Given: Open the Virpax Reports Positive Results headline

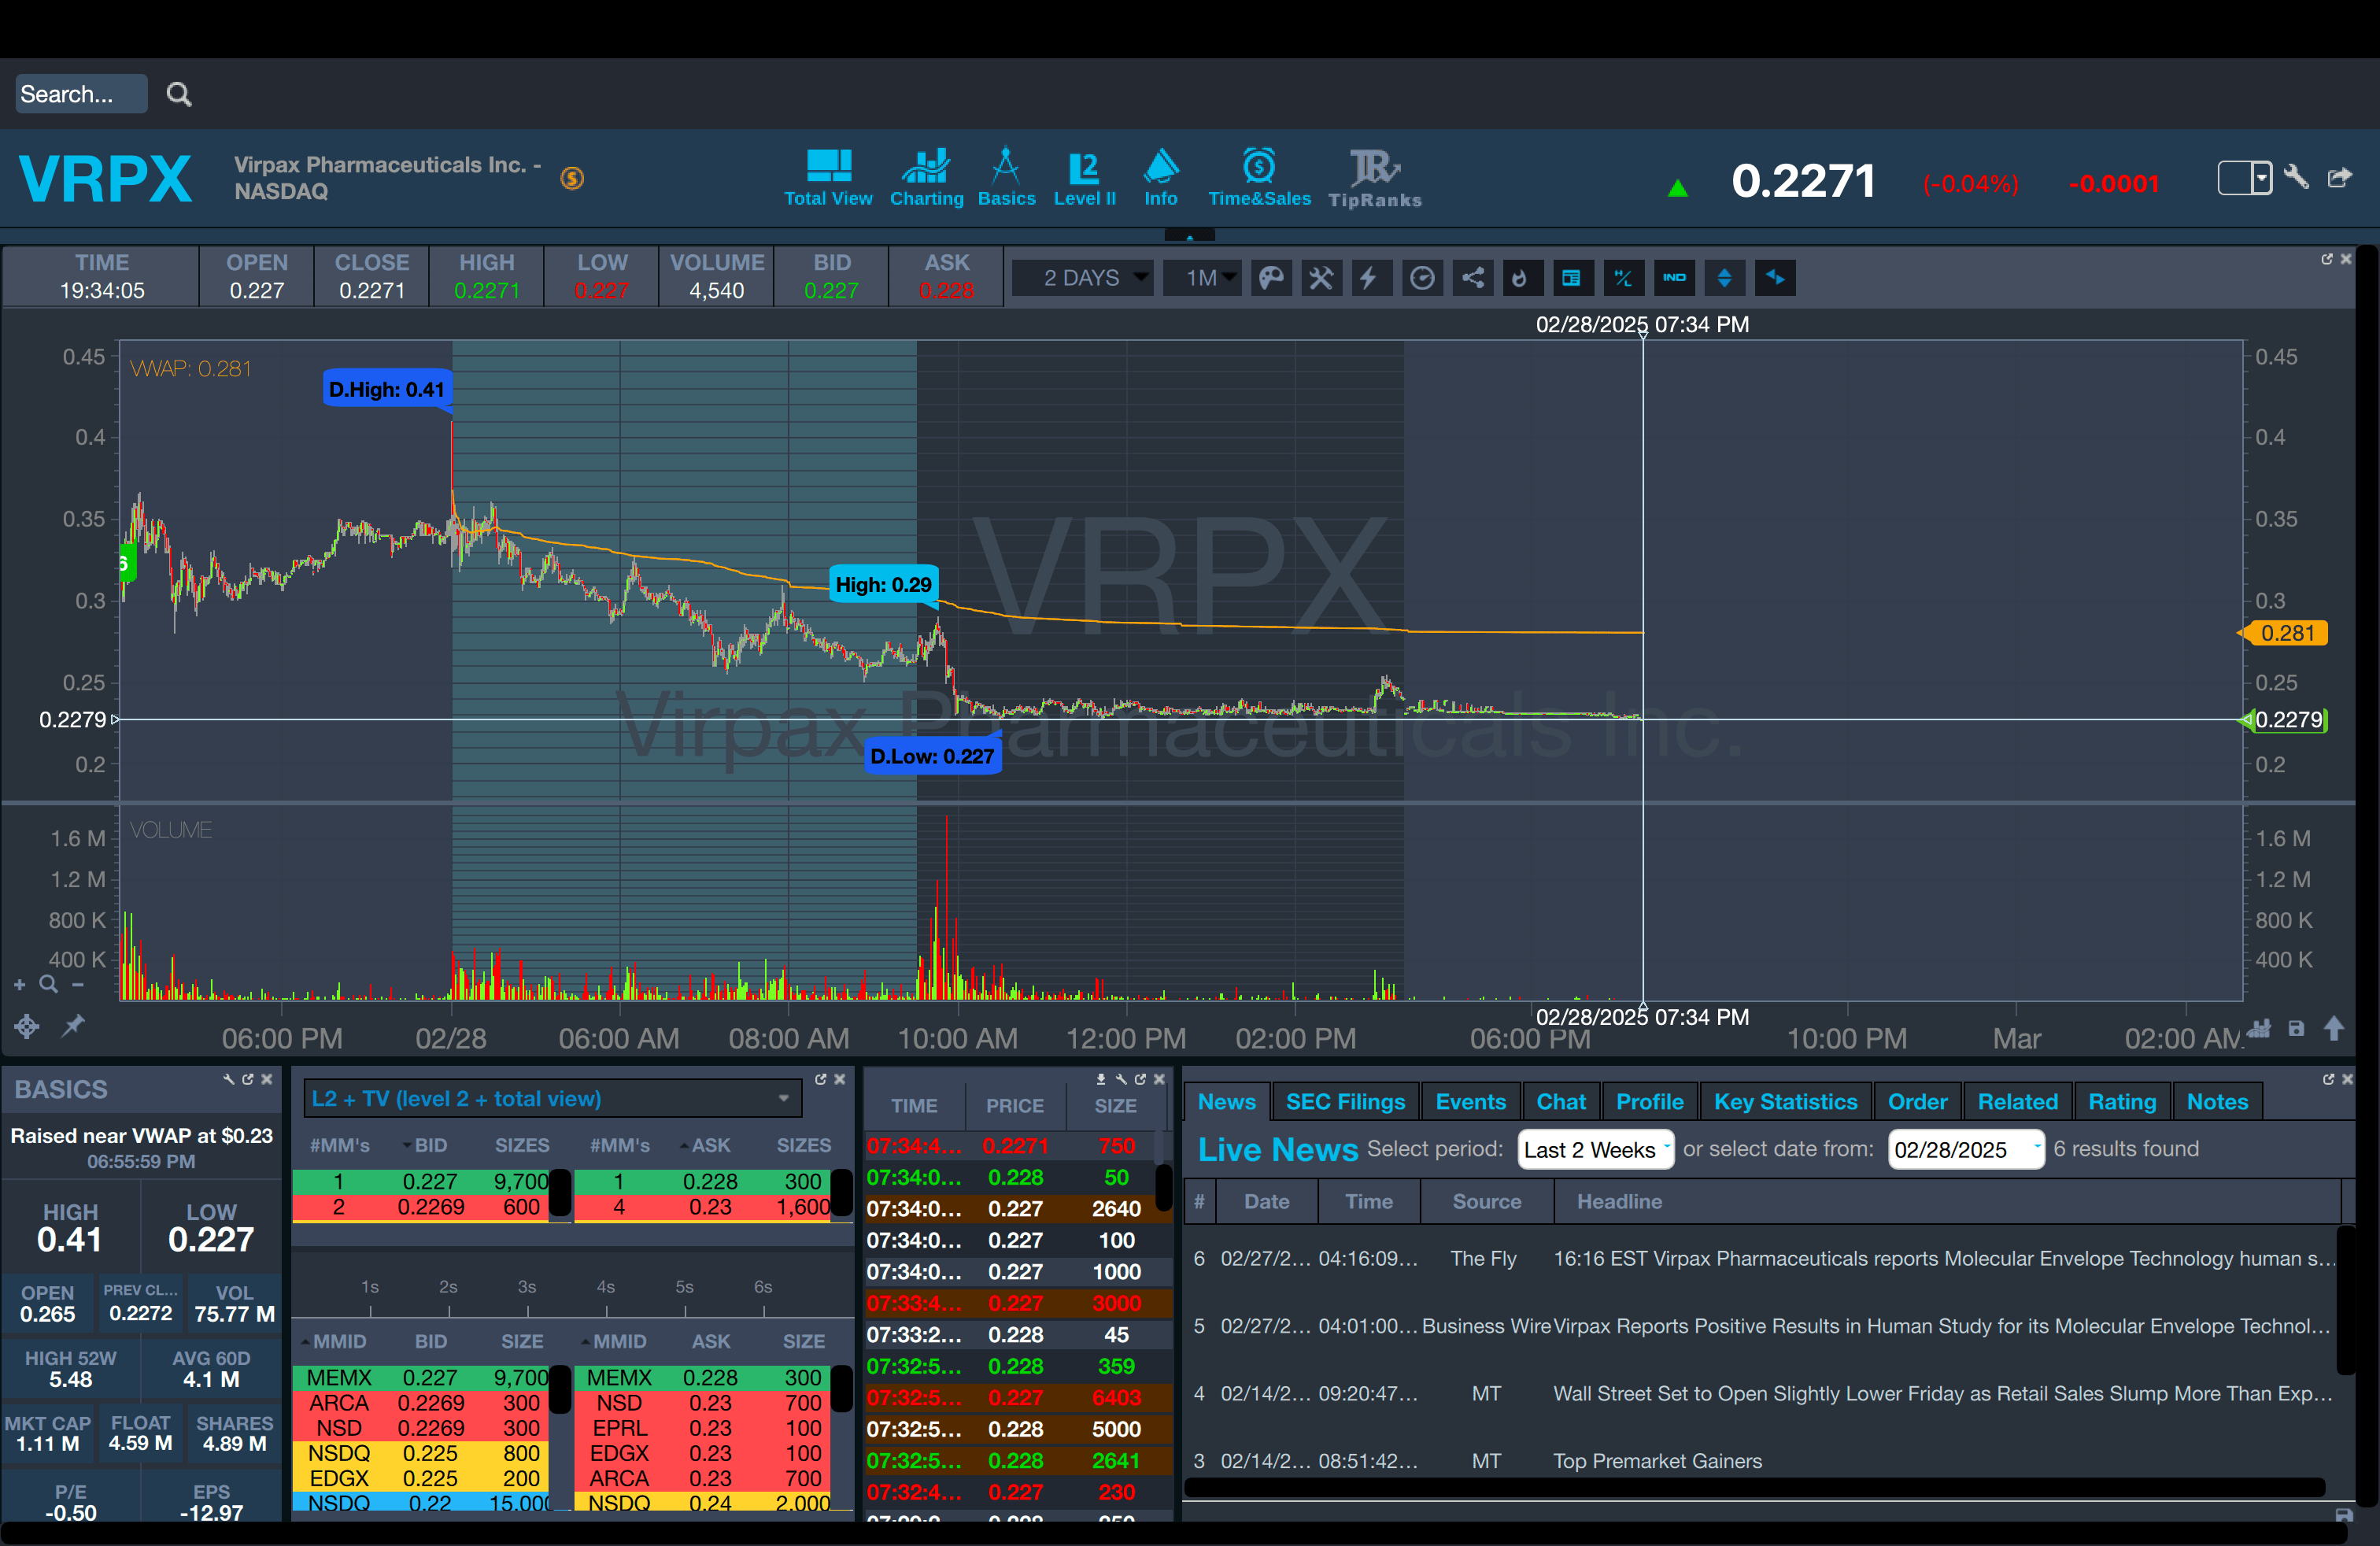Looking at the screenshot, I should click(1940, 1326).
